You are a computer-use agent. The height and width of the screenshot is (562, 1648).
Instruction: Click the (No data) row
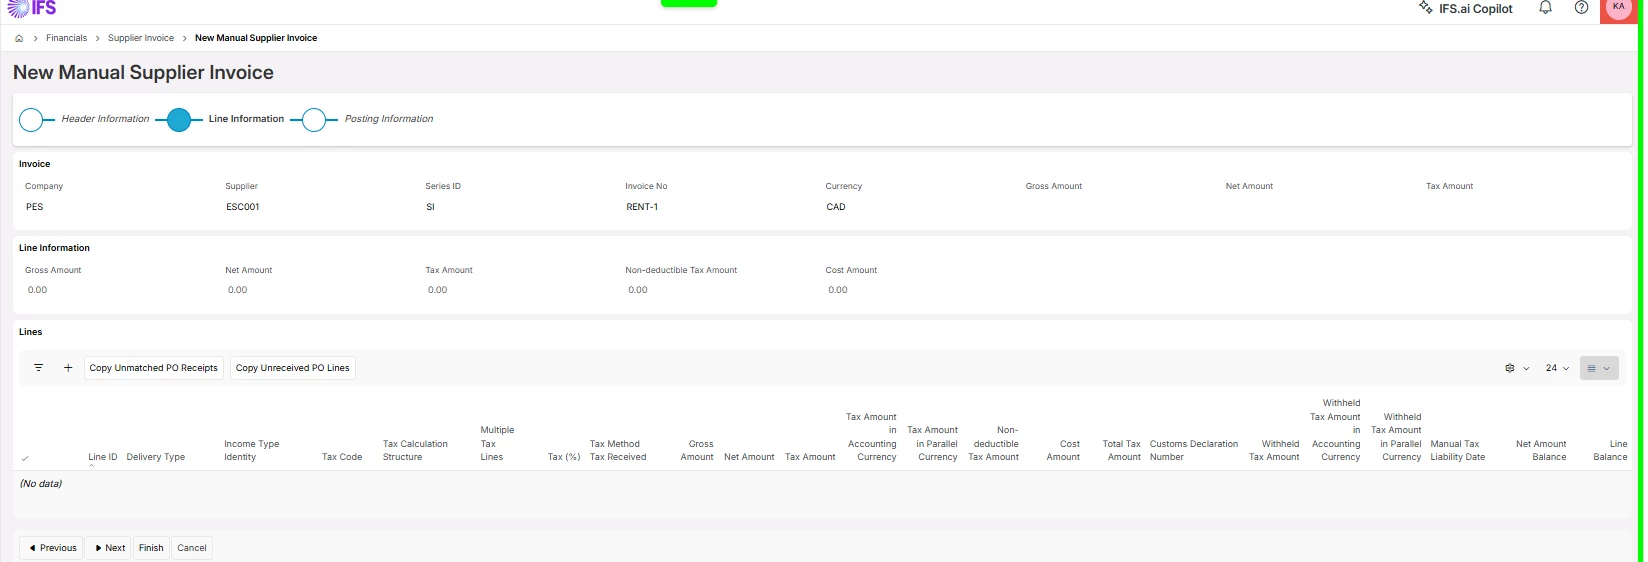(x=822, y=484)
